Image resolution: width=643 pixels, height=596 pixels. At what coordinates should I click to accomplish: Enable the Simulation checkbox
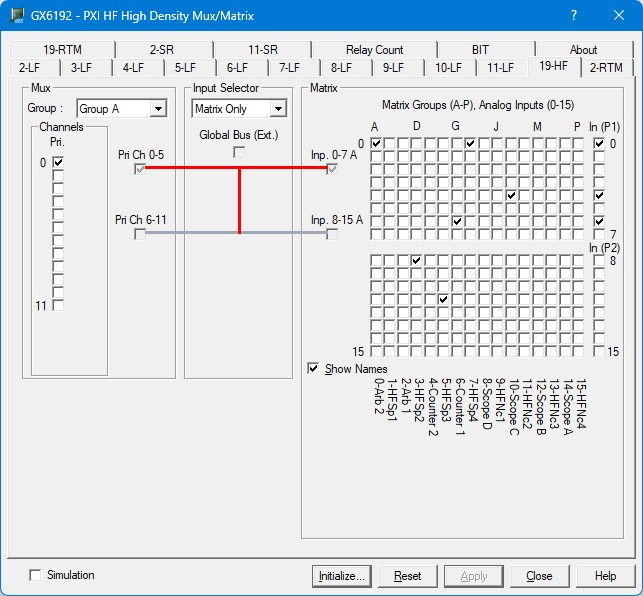(36, 575)
